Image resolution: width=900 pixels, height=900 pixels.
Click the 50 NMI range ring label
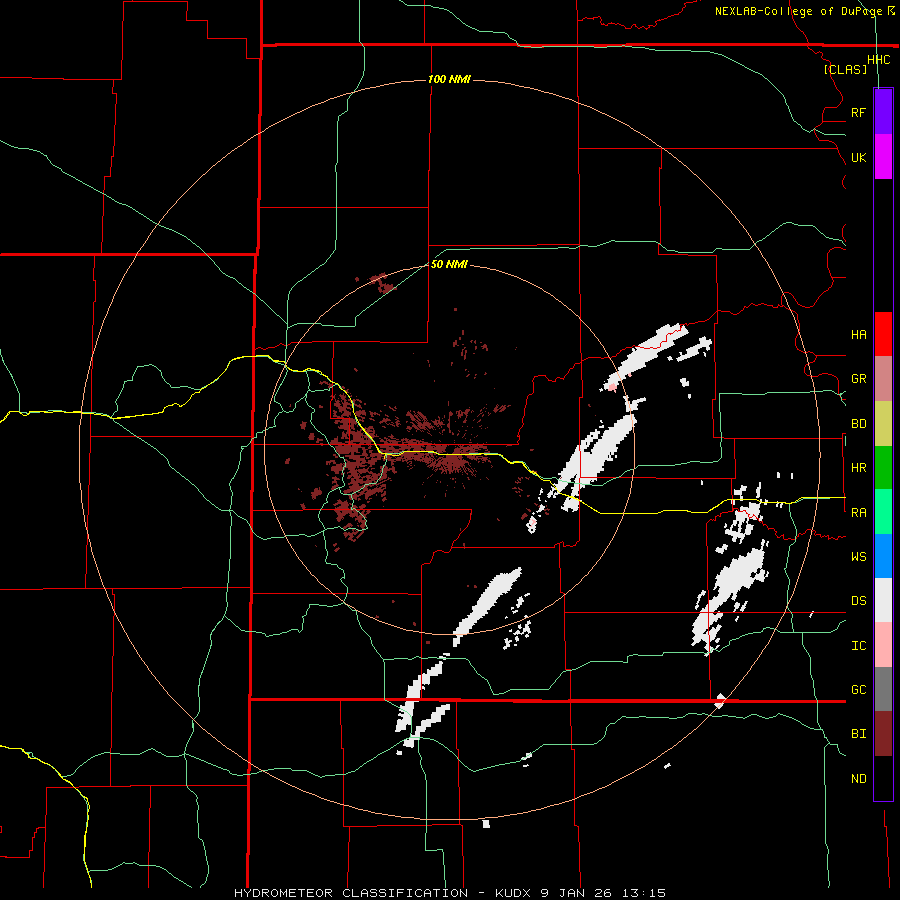click(449, 264)
